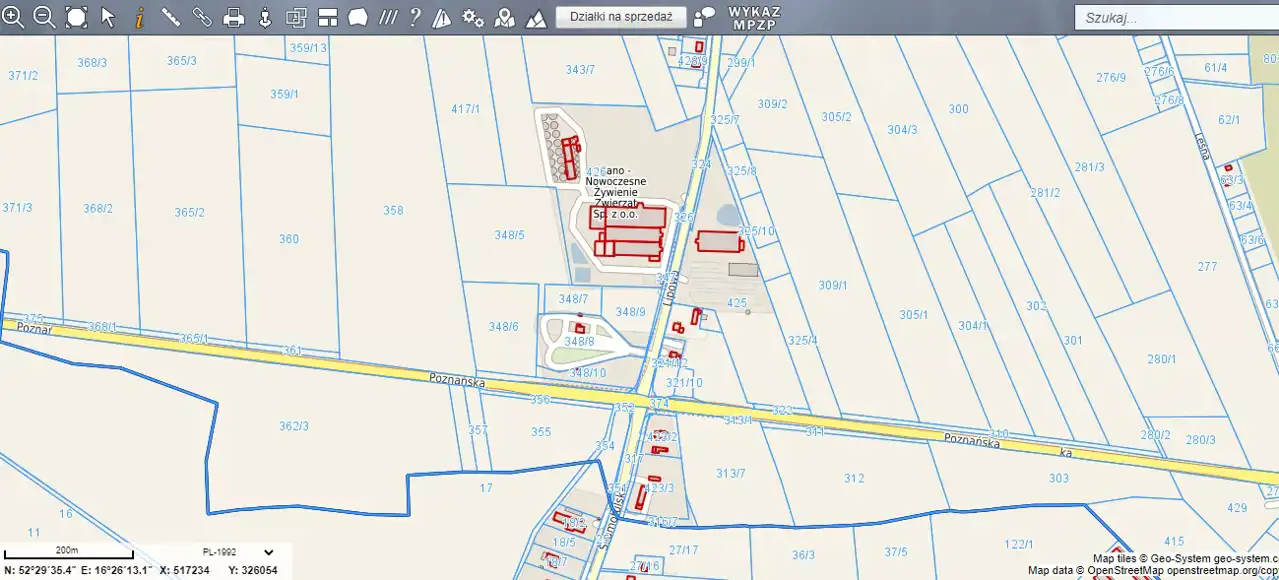Viewport: 1279px width, 580px height.
Task: Click the chain link share icon
Action: click(x=202, y=17)
